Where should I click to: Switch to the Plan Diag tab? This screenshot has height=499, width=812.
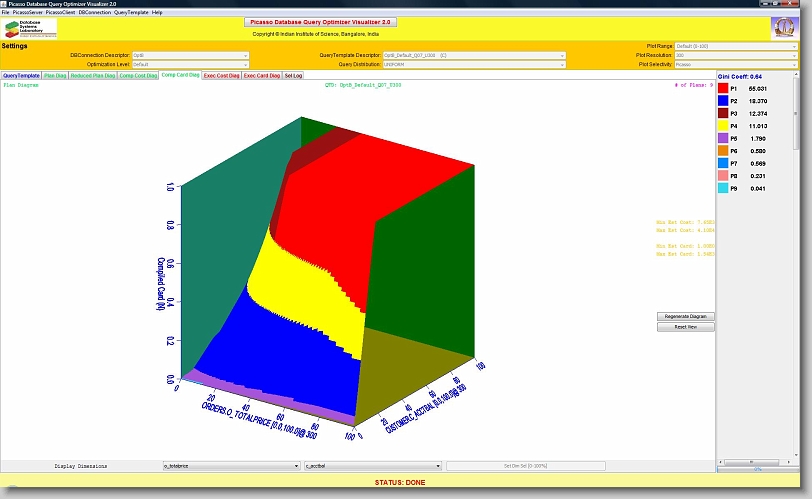point(55,75)
